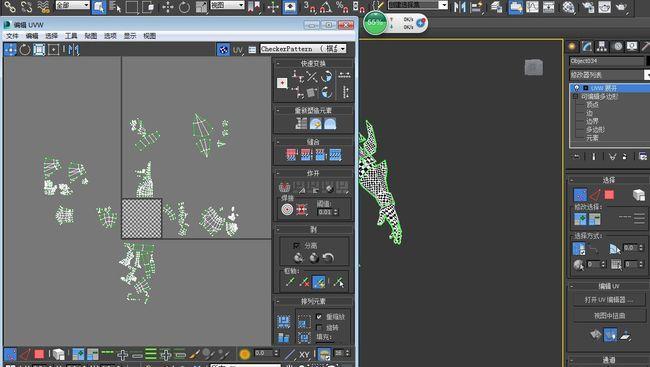This screenshot has width=650, height=367.
Task: Toggle the 重缩放 checkbox
Action: click(319, 316)
